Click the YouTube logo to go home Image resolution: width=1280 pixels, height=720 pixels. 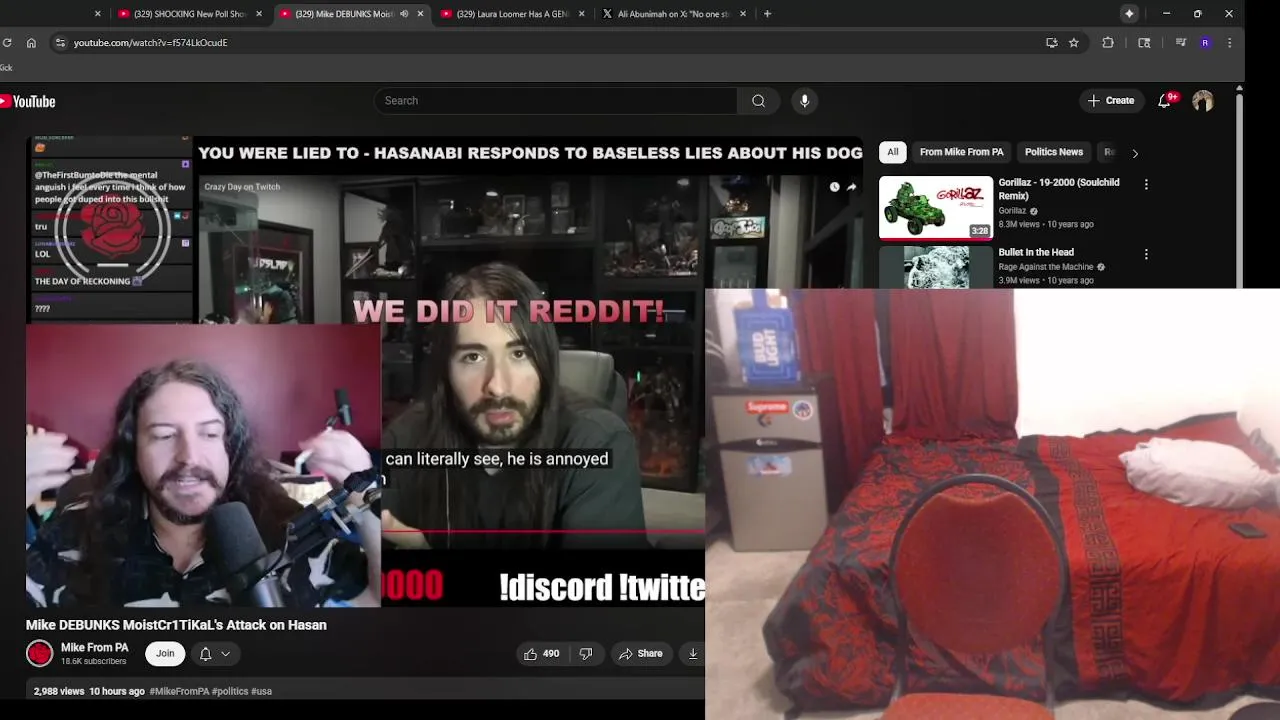pyautogui.click(x=28, y=101)
